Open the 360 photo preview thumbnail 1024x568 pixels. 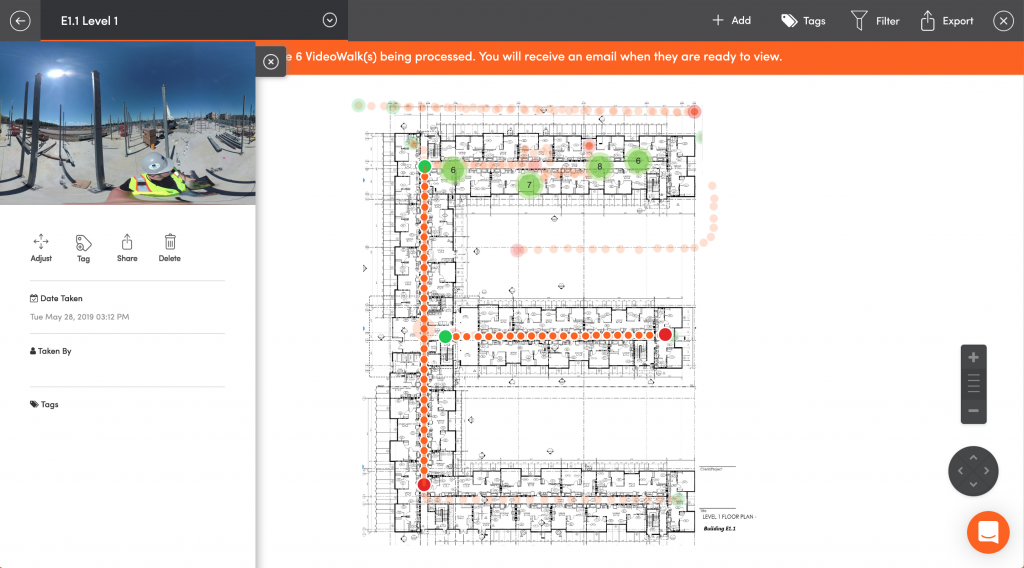[127, 123]
